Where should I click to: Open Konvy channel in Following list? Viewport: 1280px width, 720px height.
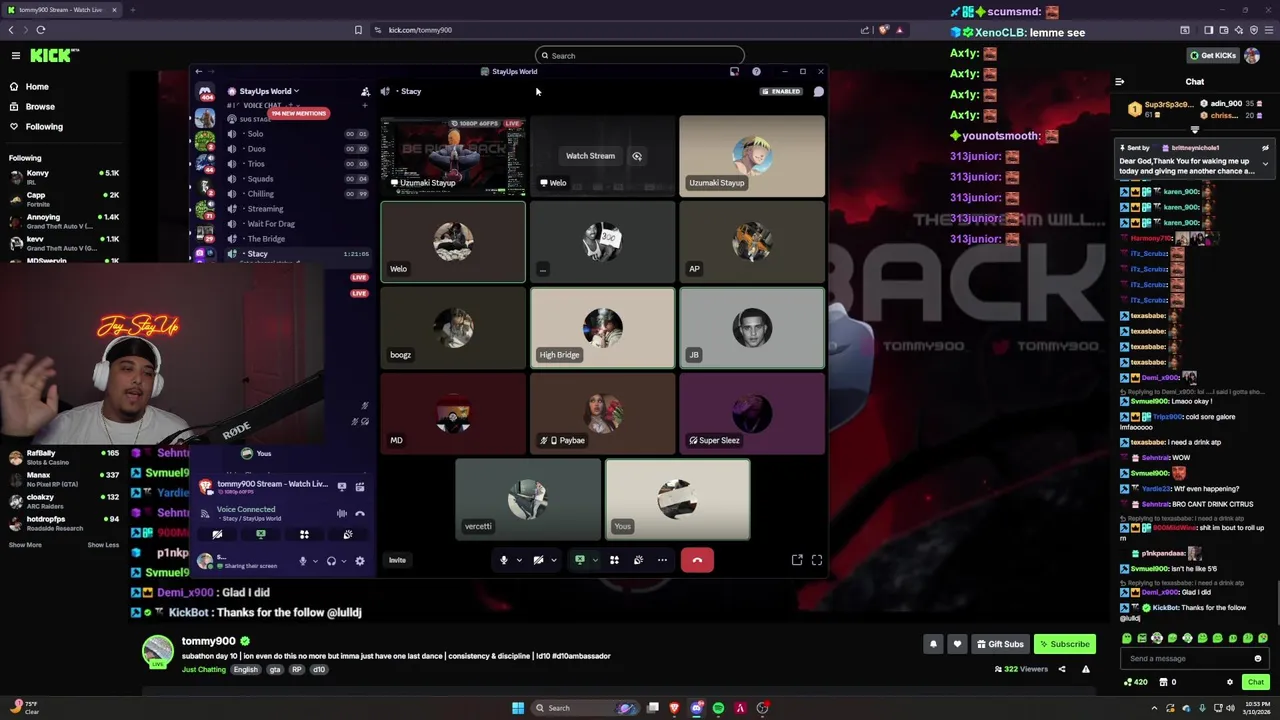point(65,177)
